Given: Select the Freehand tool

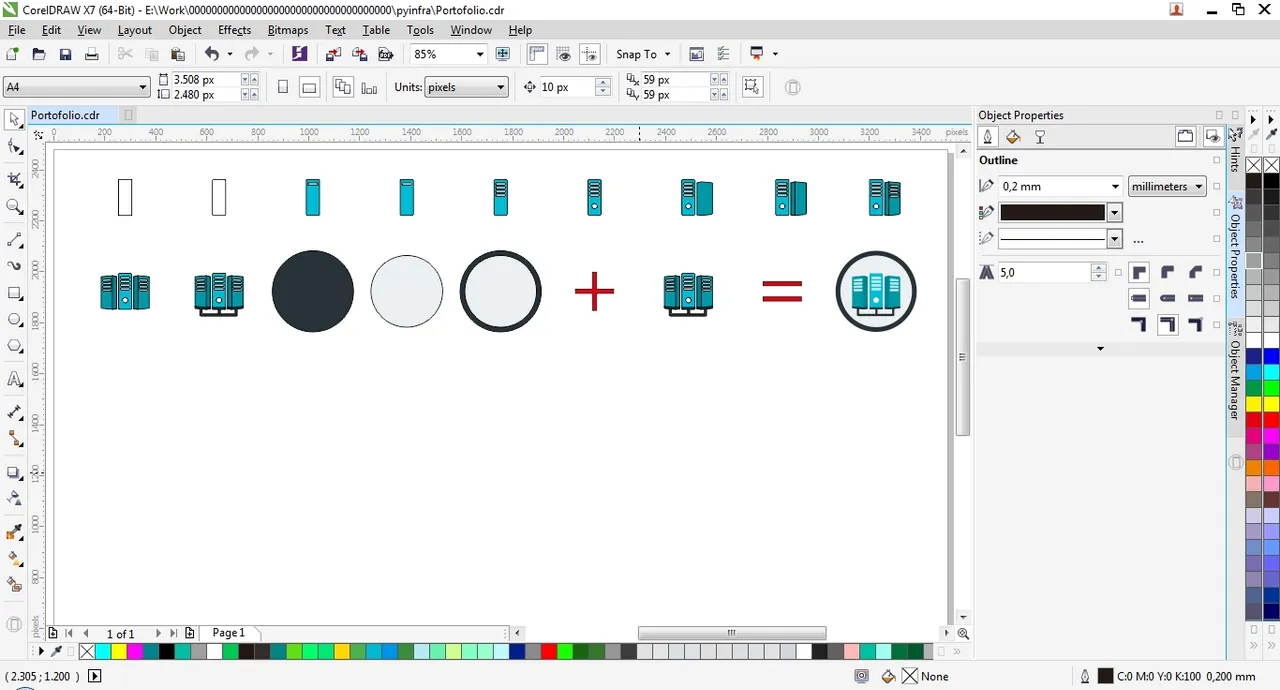Looking at the screenshot, I should (x=15, y=240).
